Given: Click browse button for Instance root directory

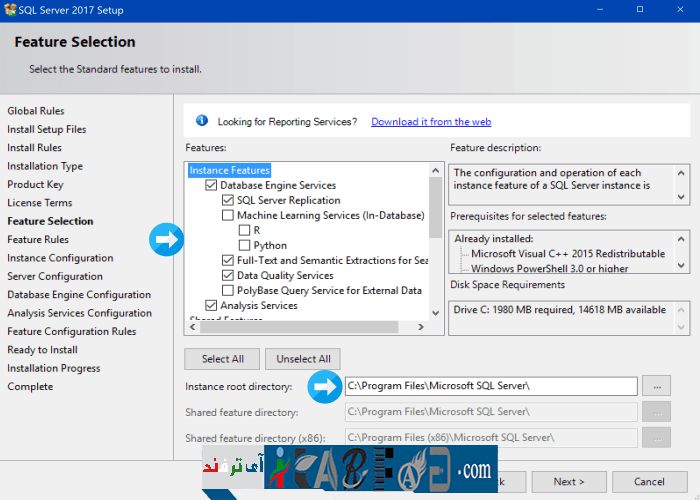Looking at the screenshot, I should point(656,386).
